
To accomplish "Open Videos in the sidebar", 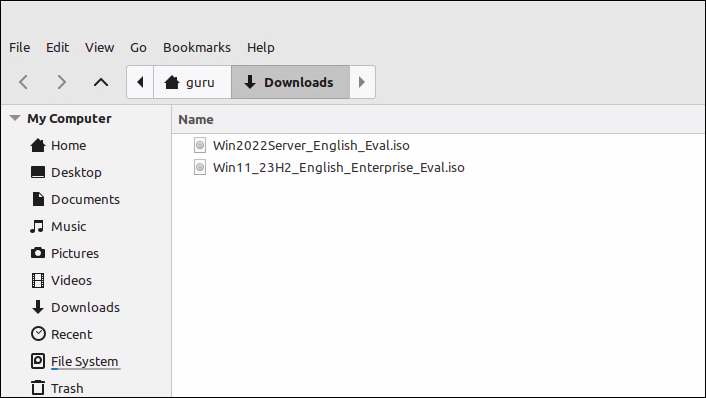I will tap(71, 280).
